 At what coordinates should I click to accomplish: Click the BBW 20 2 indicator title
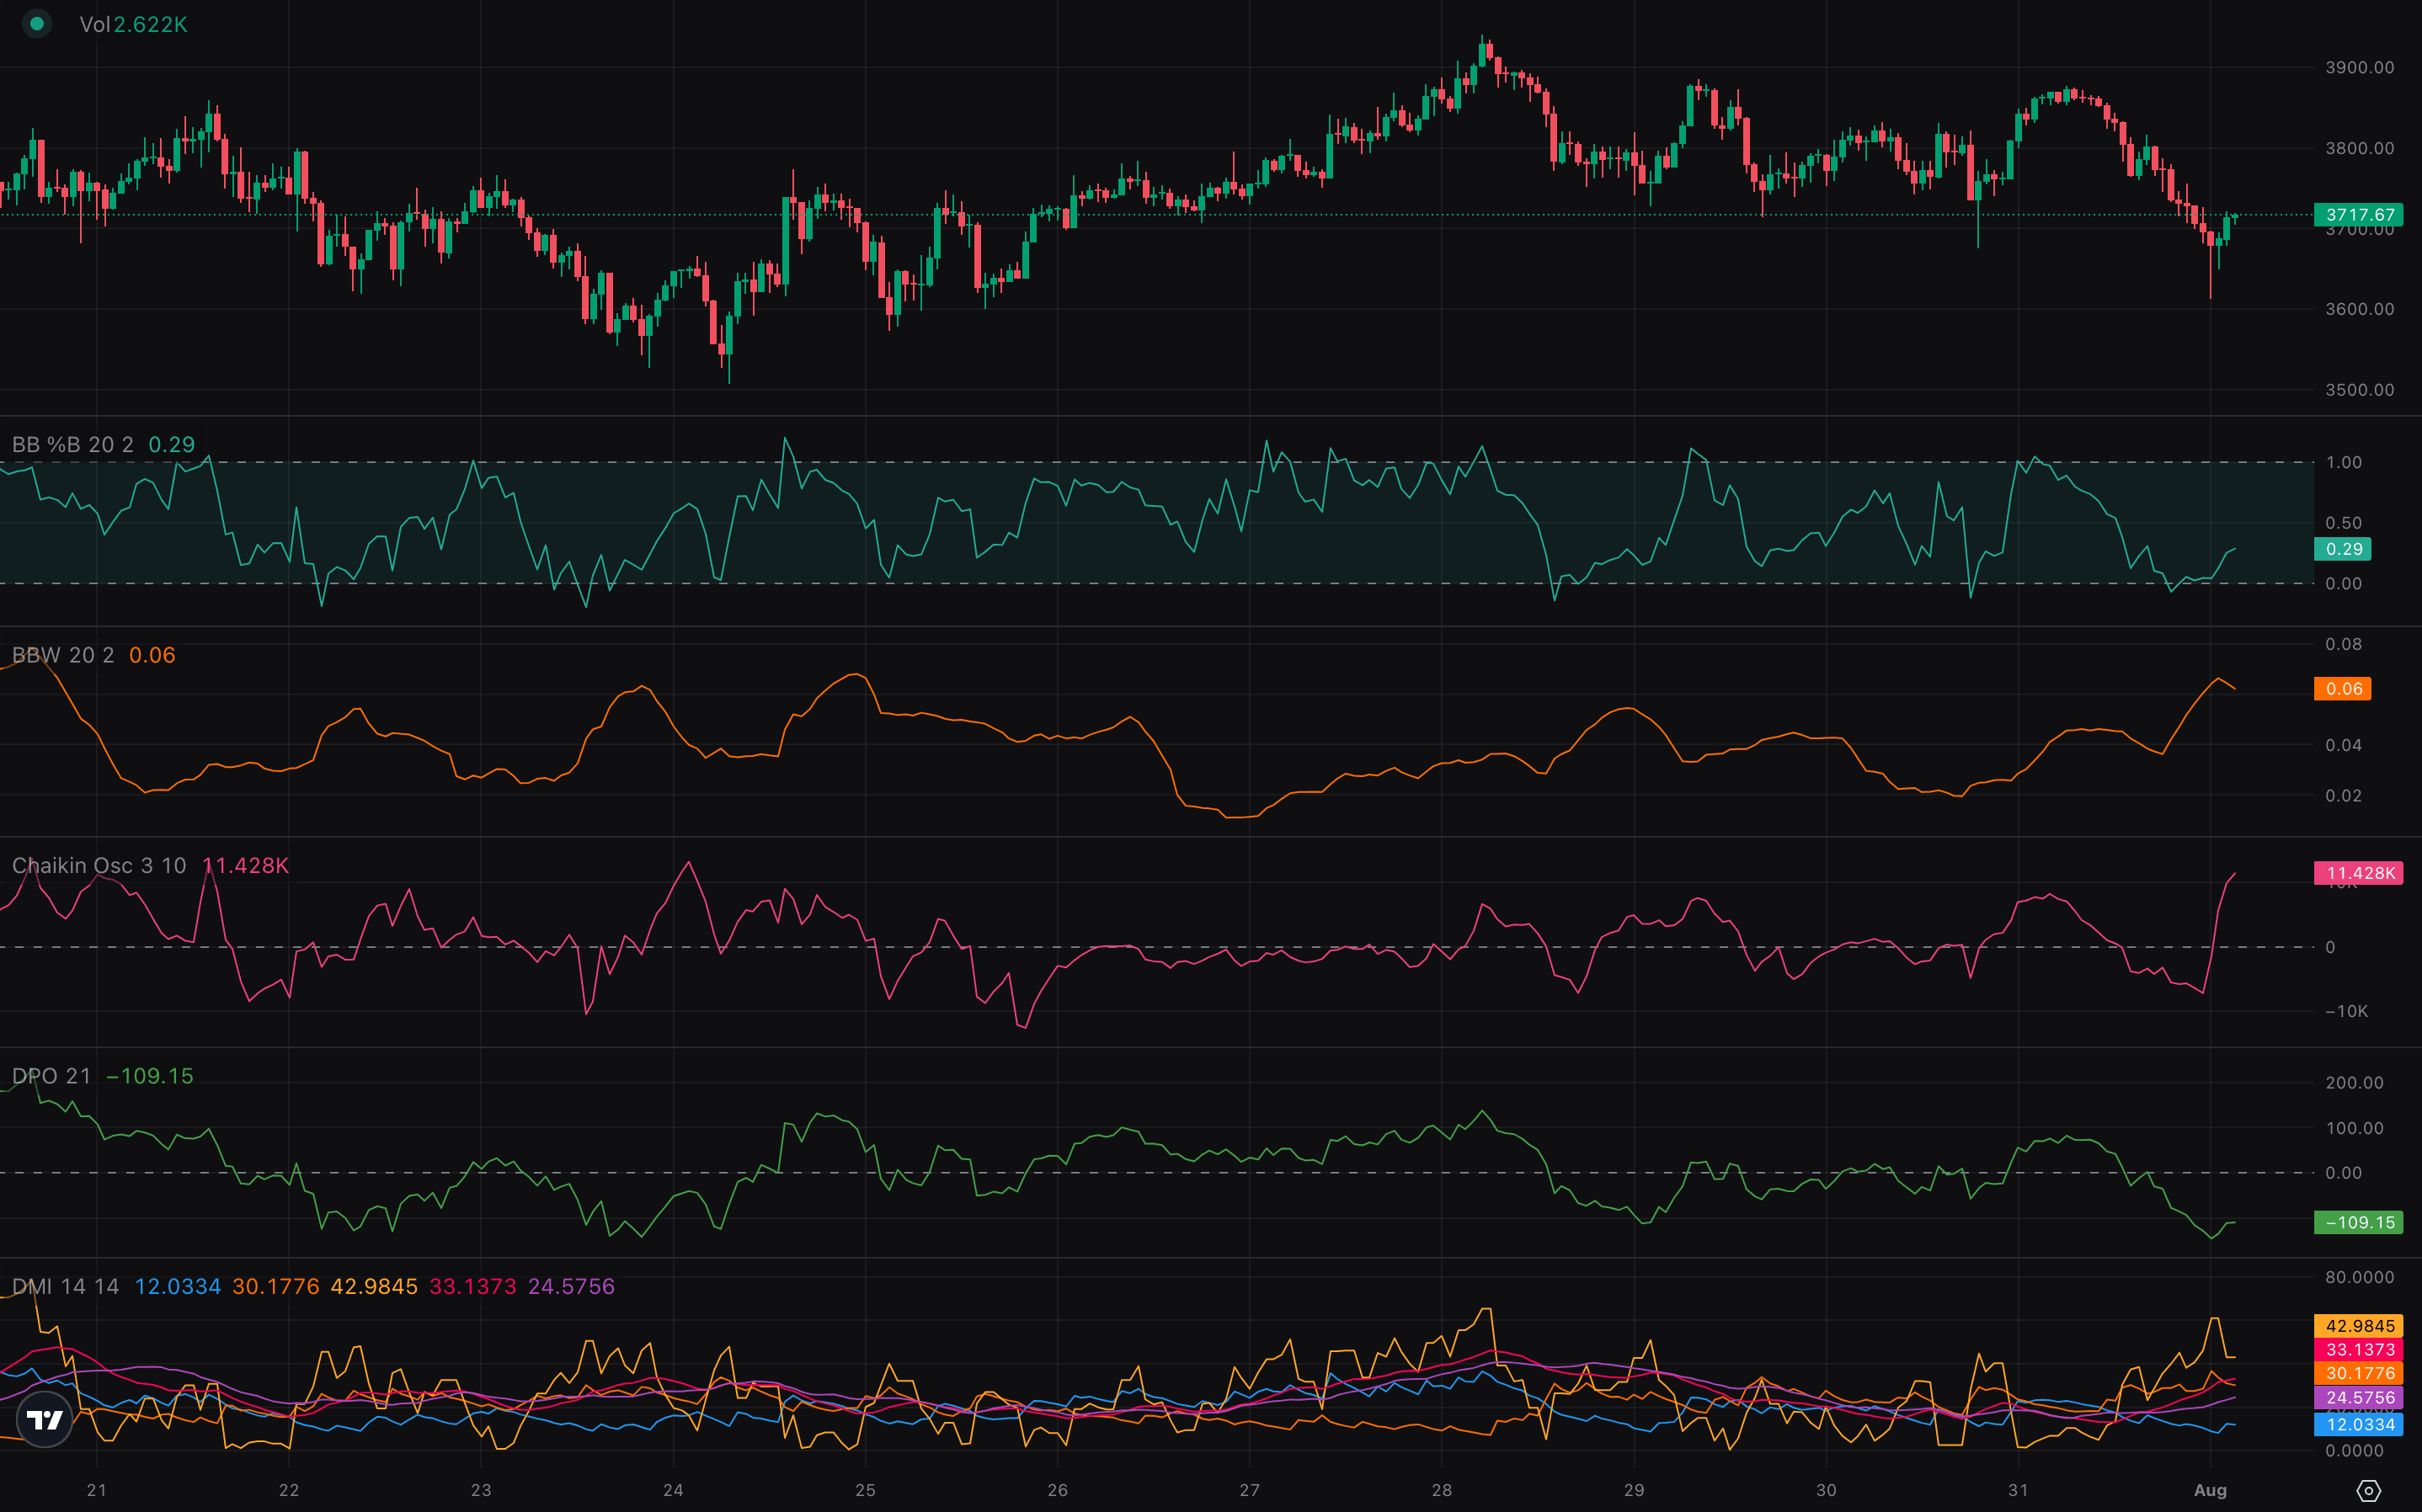coord(62,655)
